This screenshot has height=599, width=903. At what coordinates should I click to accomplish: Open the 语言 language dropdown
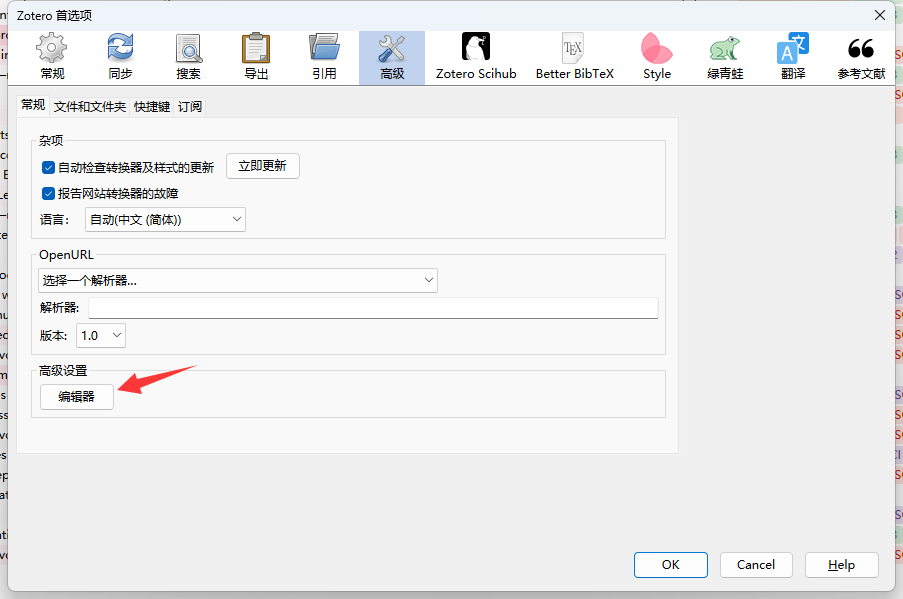tap(165, 219)
